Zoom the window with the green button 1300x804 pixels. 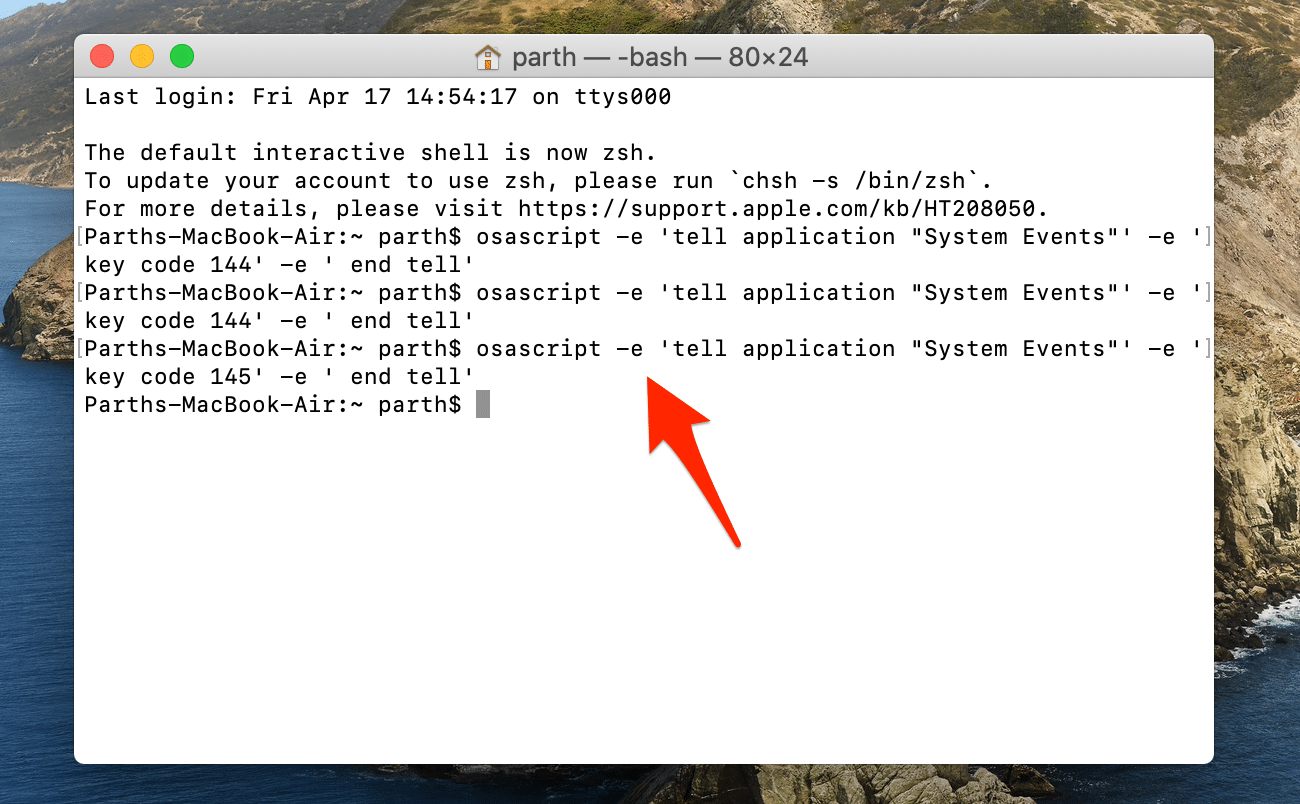(x=181, y=56)
